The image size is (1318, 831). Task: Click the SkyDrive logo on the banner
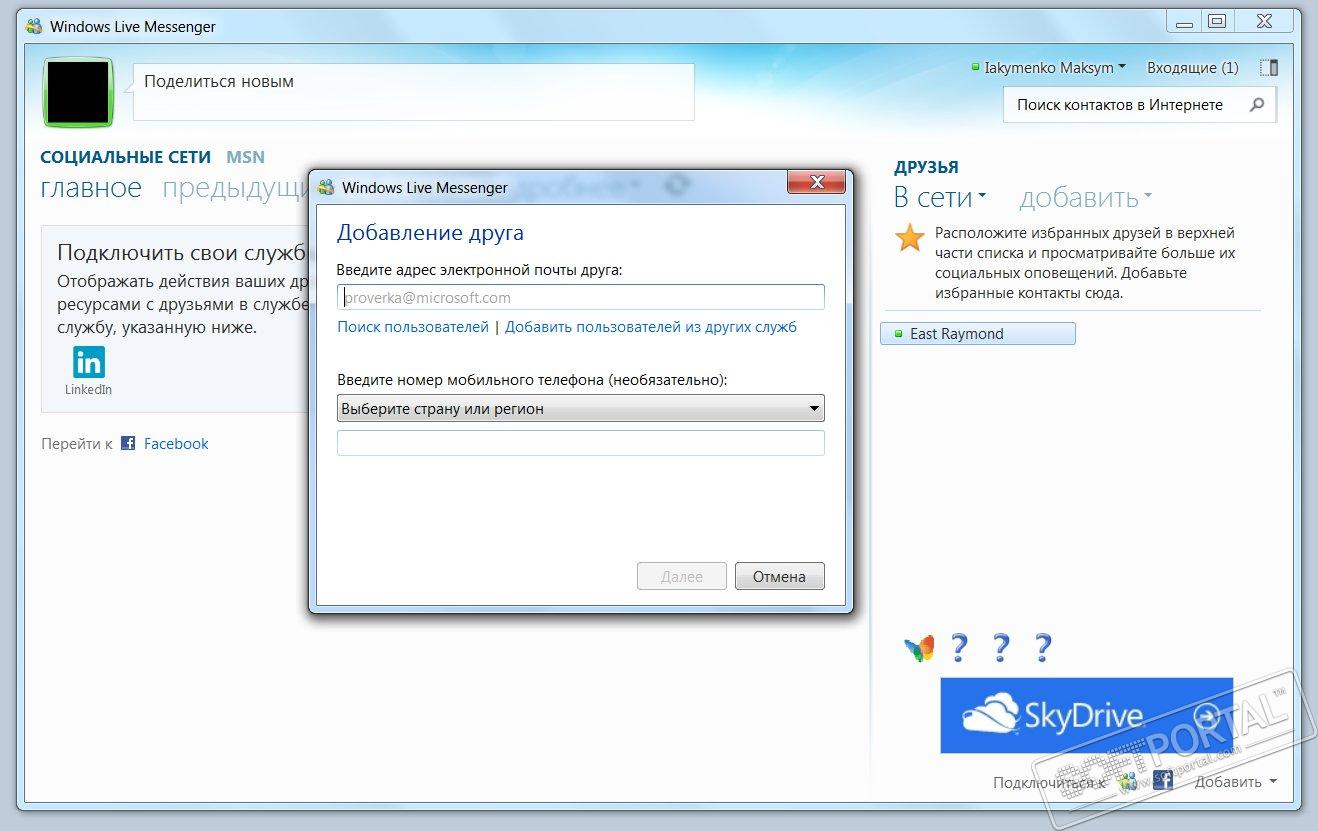pos(1053,716)
